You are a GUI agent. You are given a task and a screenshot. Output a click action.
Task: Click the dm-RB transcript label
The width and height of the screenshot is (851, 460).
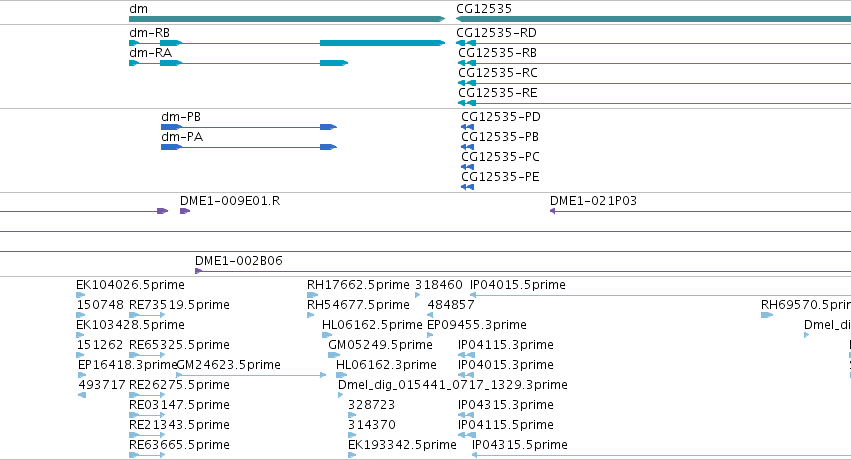pos(149,33)
